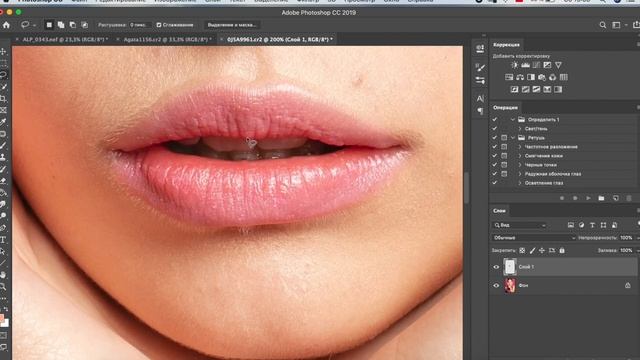Expand the Частотное разложение action

(520, 147)
